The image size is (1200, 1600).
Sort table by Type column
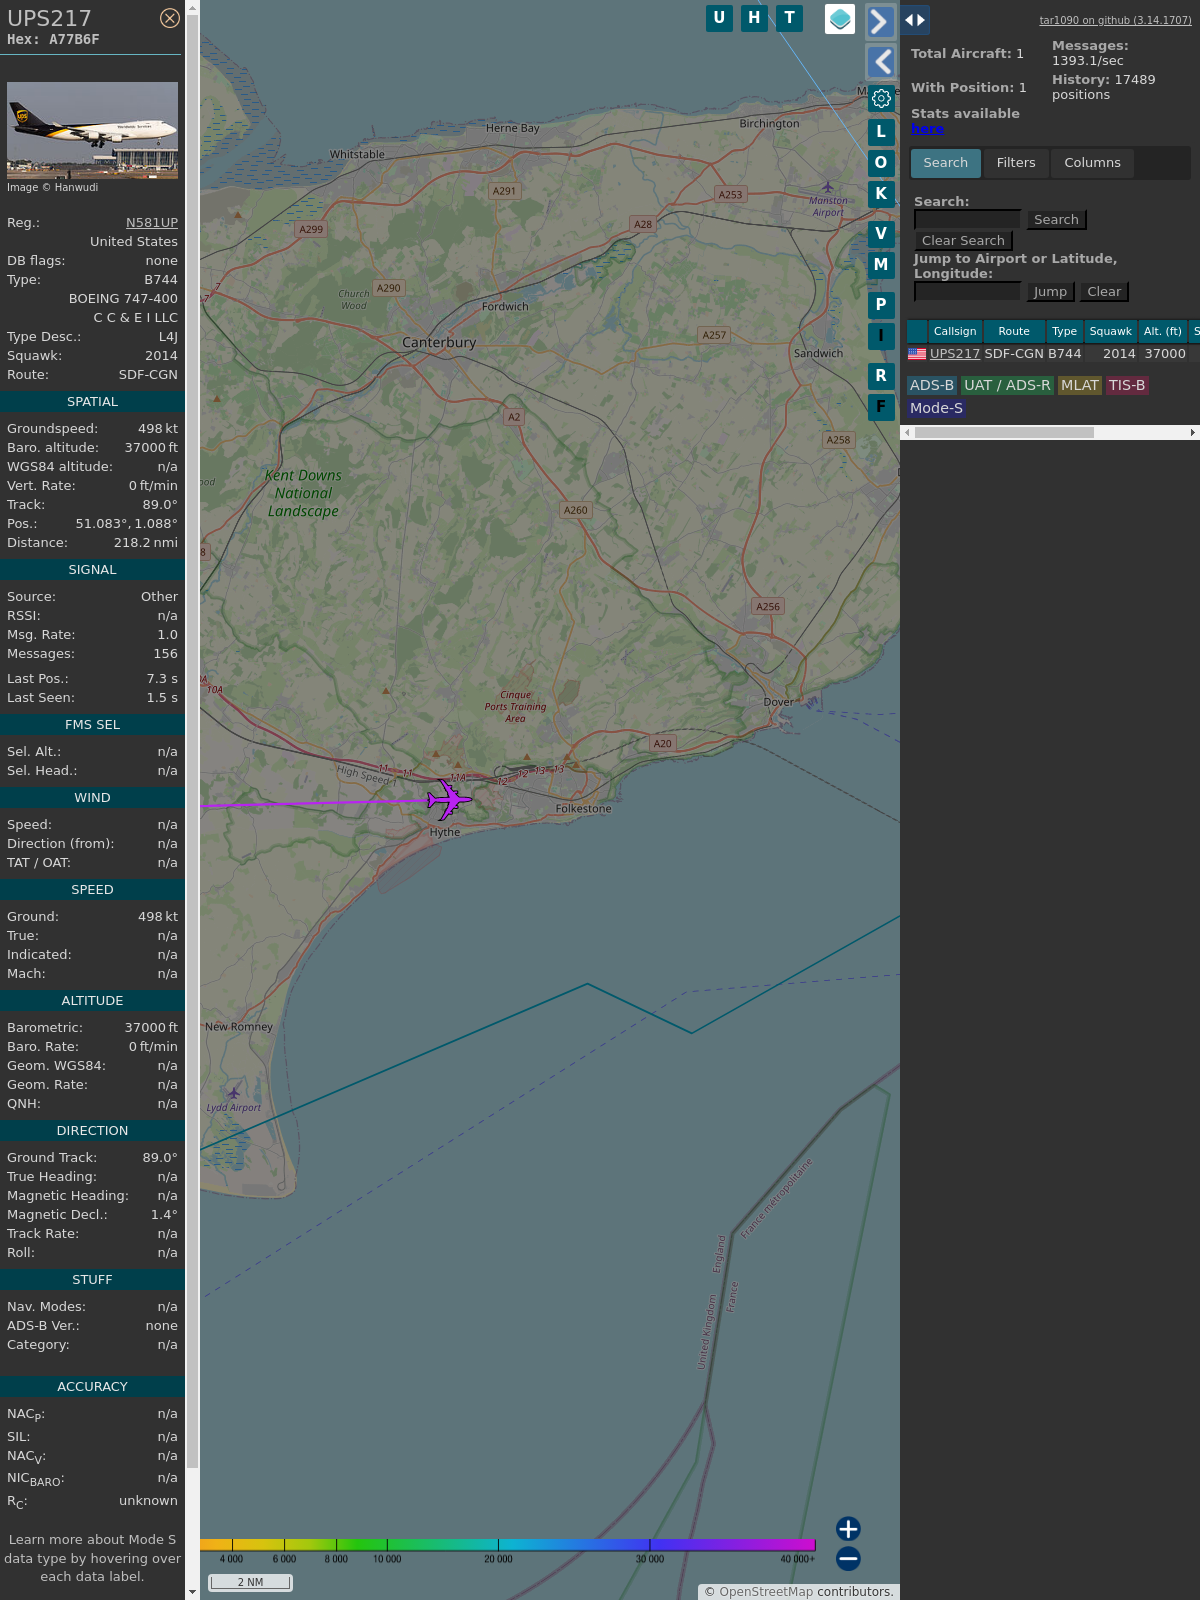coord(1064,331)
